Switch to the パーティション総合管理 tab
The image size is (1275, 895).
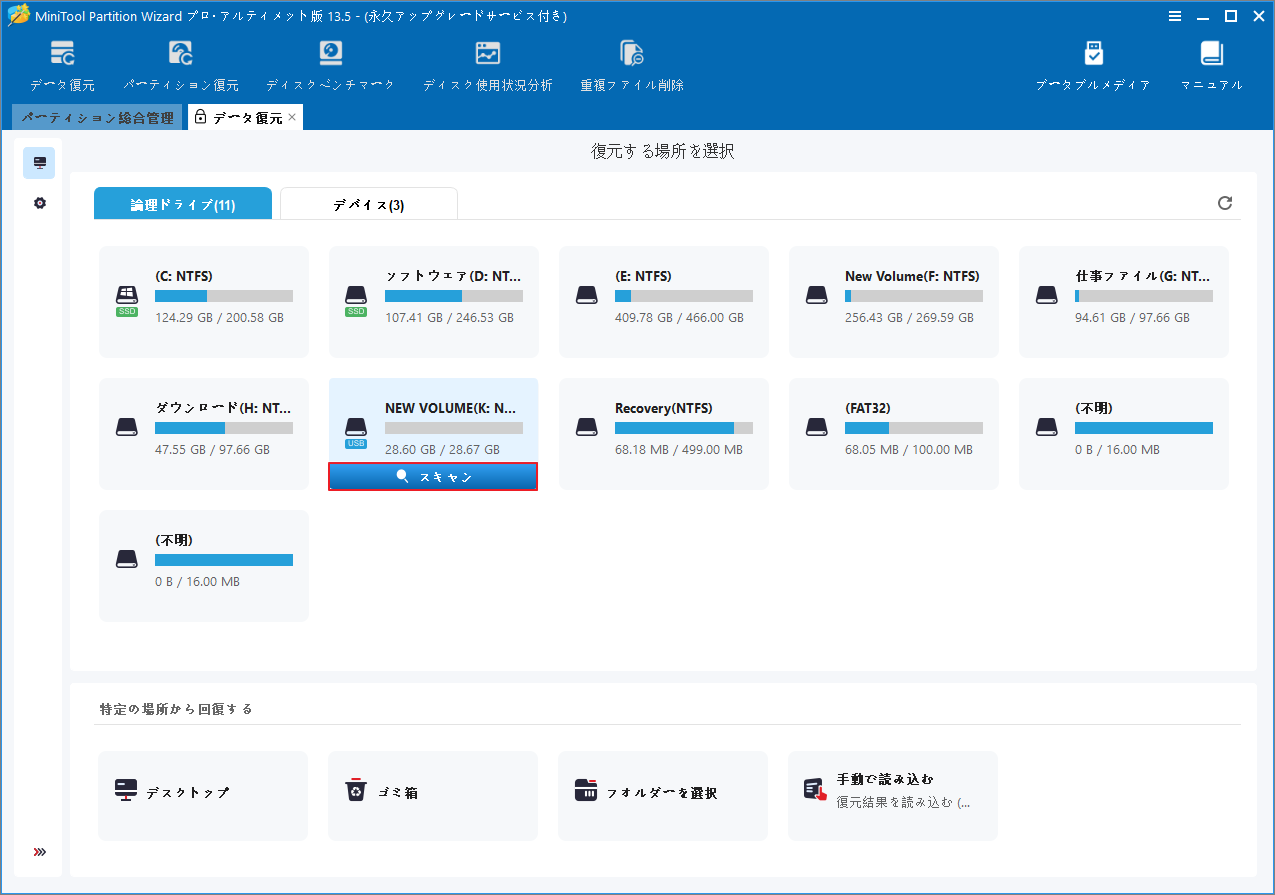click(97, 117)
